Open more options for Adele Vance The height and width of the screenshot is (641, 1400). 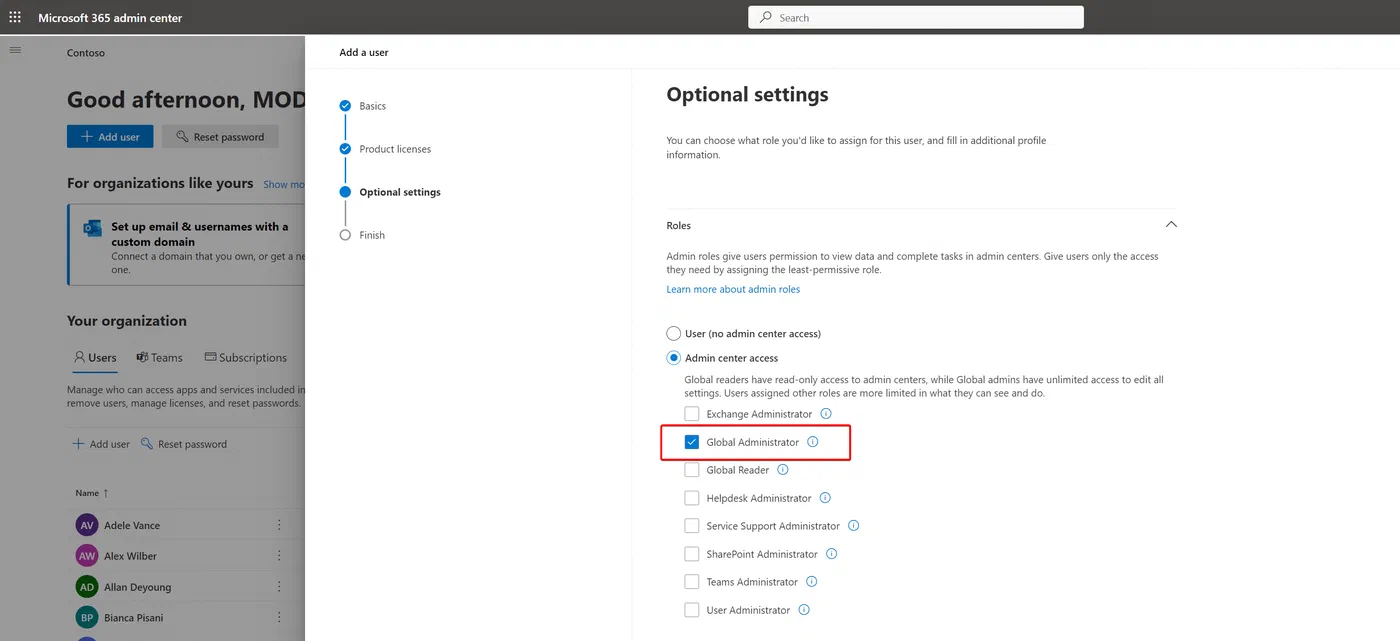coord(279,525)
